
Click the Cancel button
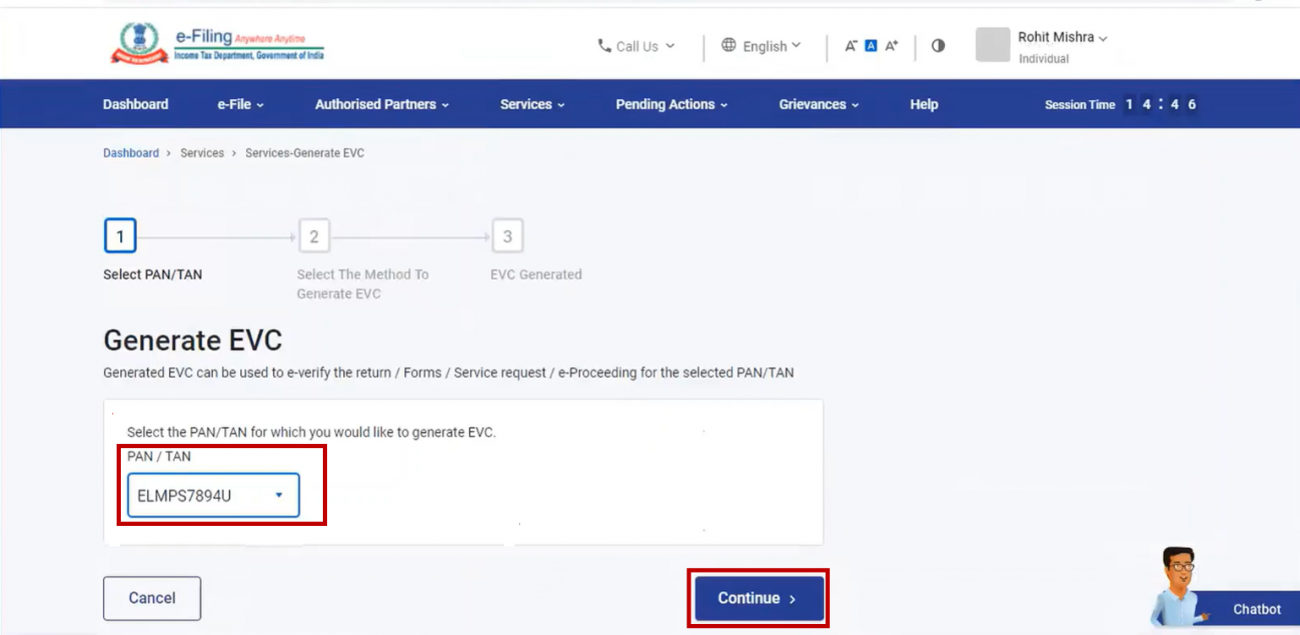152,597
